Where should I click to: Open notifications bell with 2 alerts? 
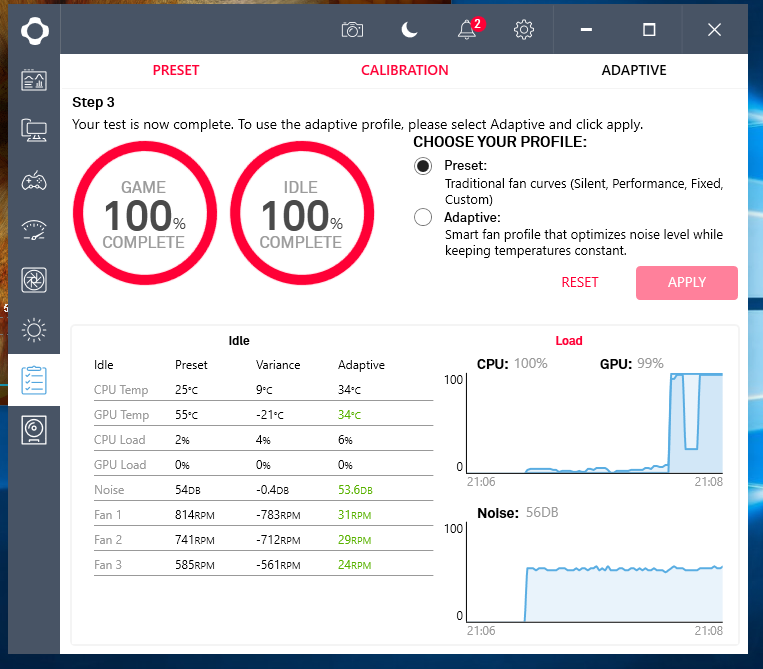click(x=467, y=30)
